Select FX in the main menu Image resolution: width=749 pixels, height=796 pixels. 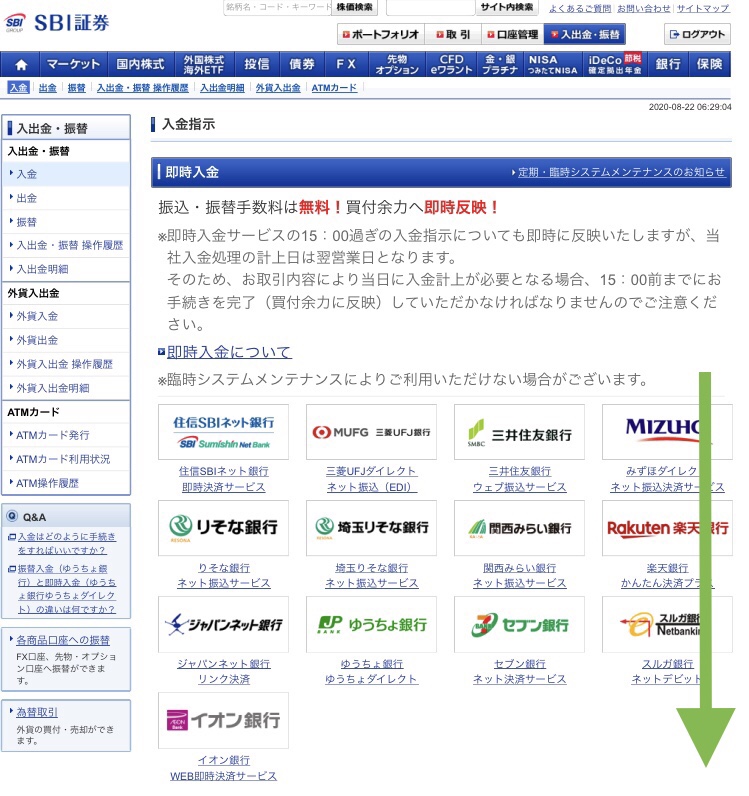346,64
